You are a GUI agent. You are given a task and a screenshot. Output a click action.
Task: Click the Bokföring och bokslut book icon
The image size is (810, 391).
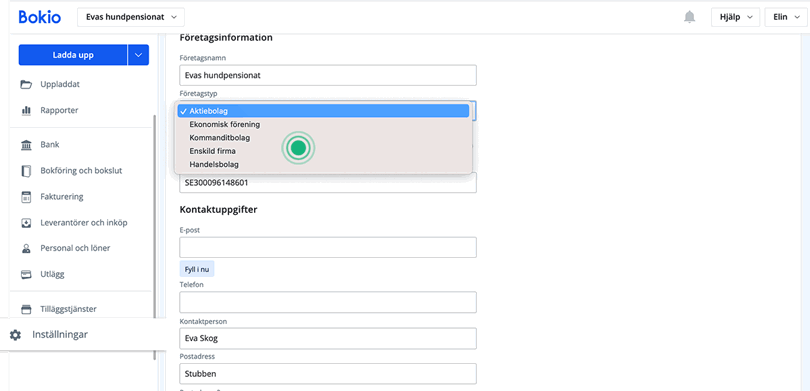tap(26, 171)
